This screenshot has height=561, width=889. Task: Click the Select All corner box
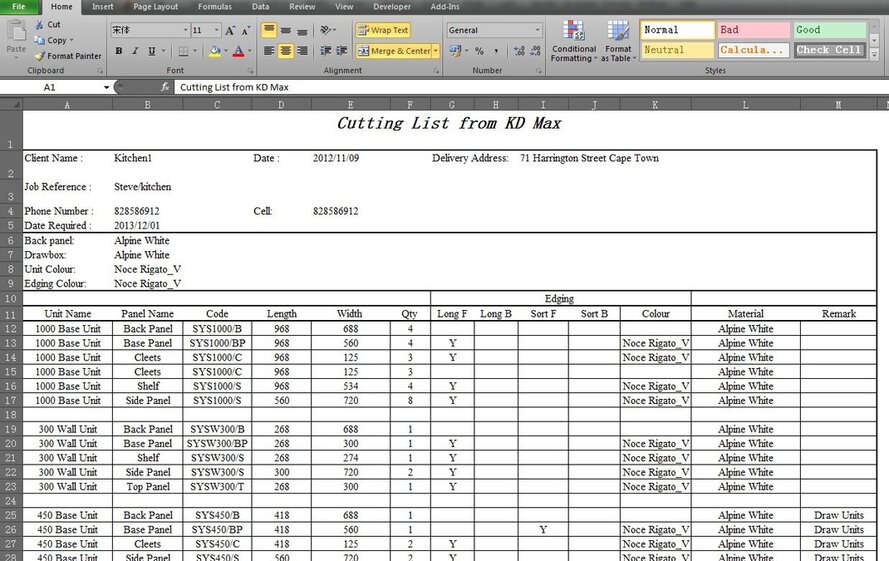click(x=11, y=104)
